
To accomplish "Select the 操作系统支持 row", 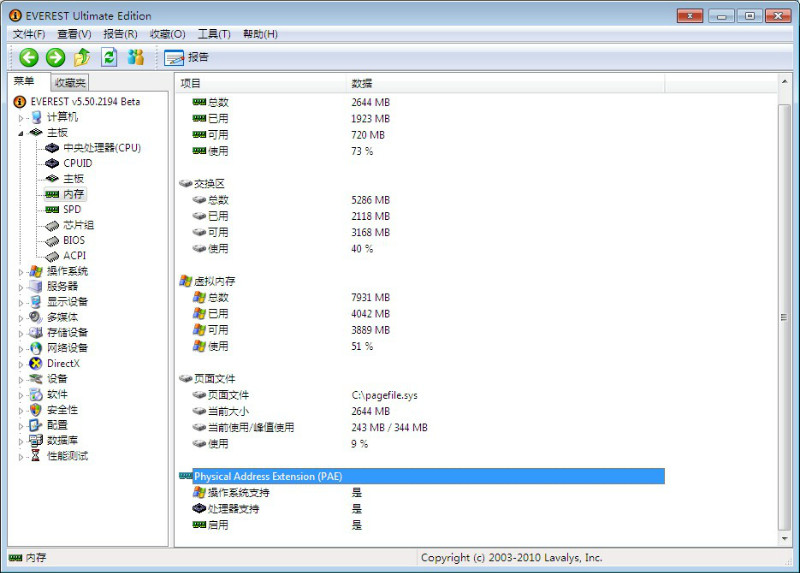I will click(x=238, y=493).
